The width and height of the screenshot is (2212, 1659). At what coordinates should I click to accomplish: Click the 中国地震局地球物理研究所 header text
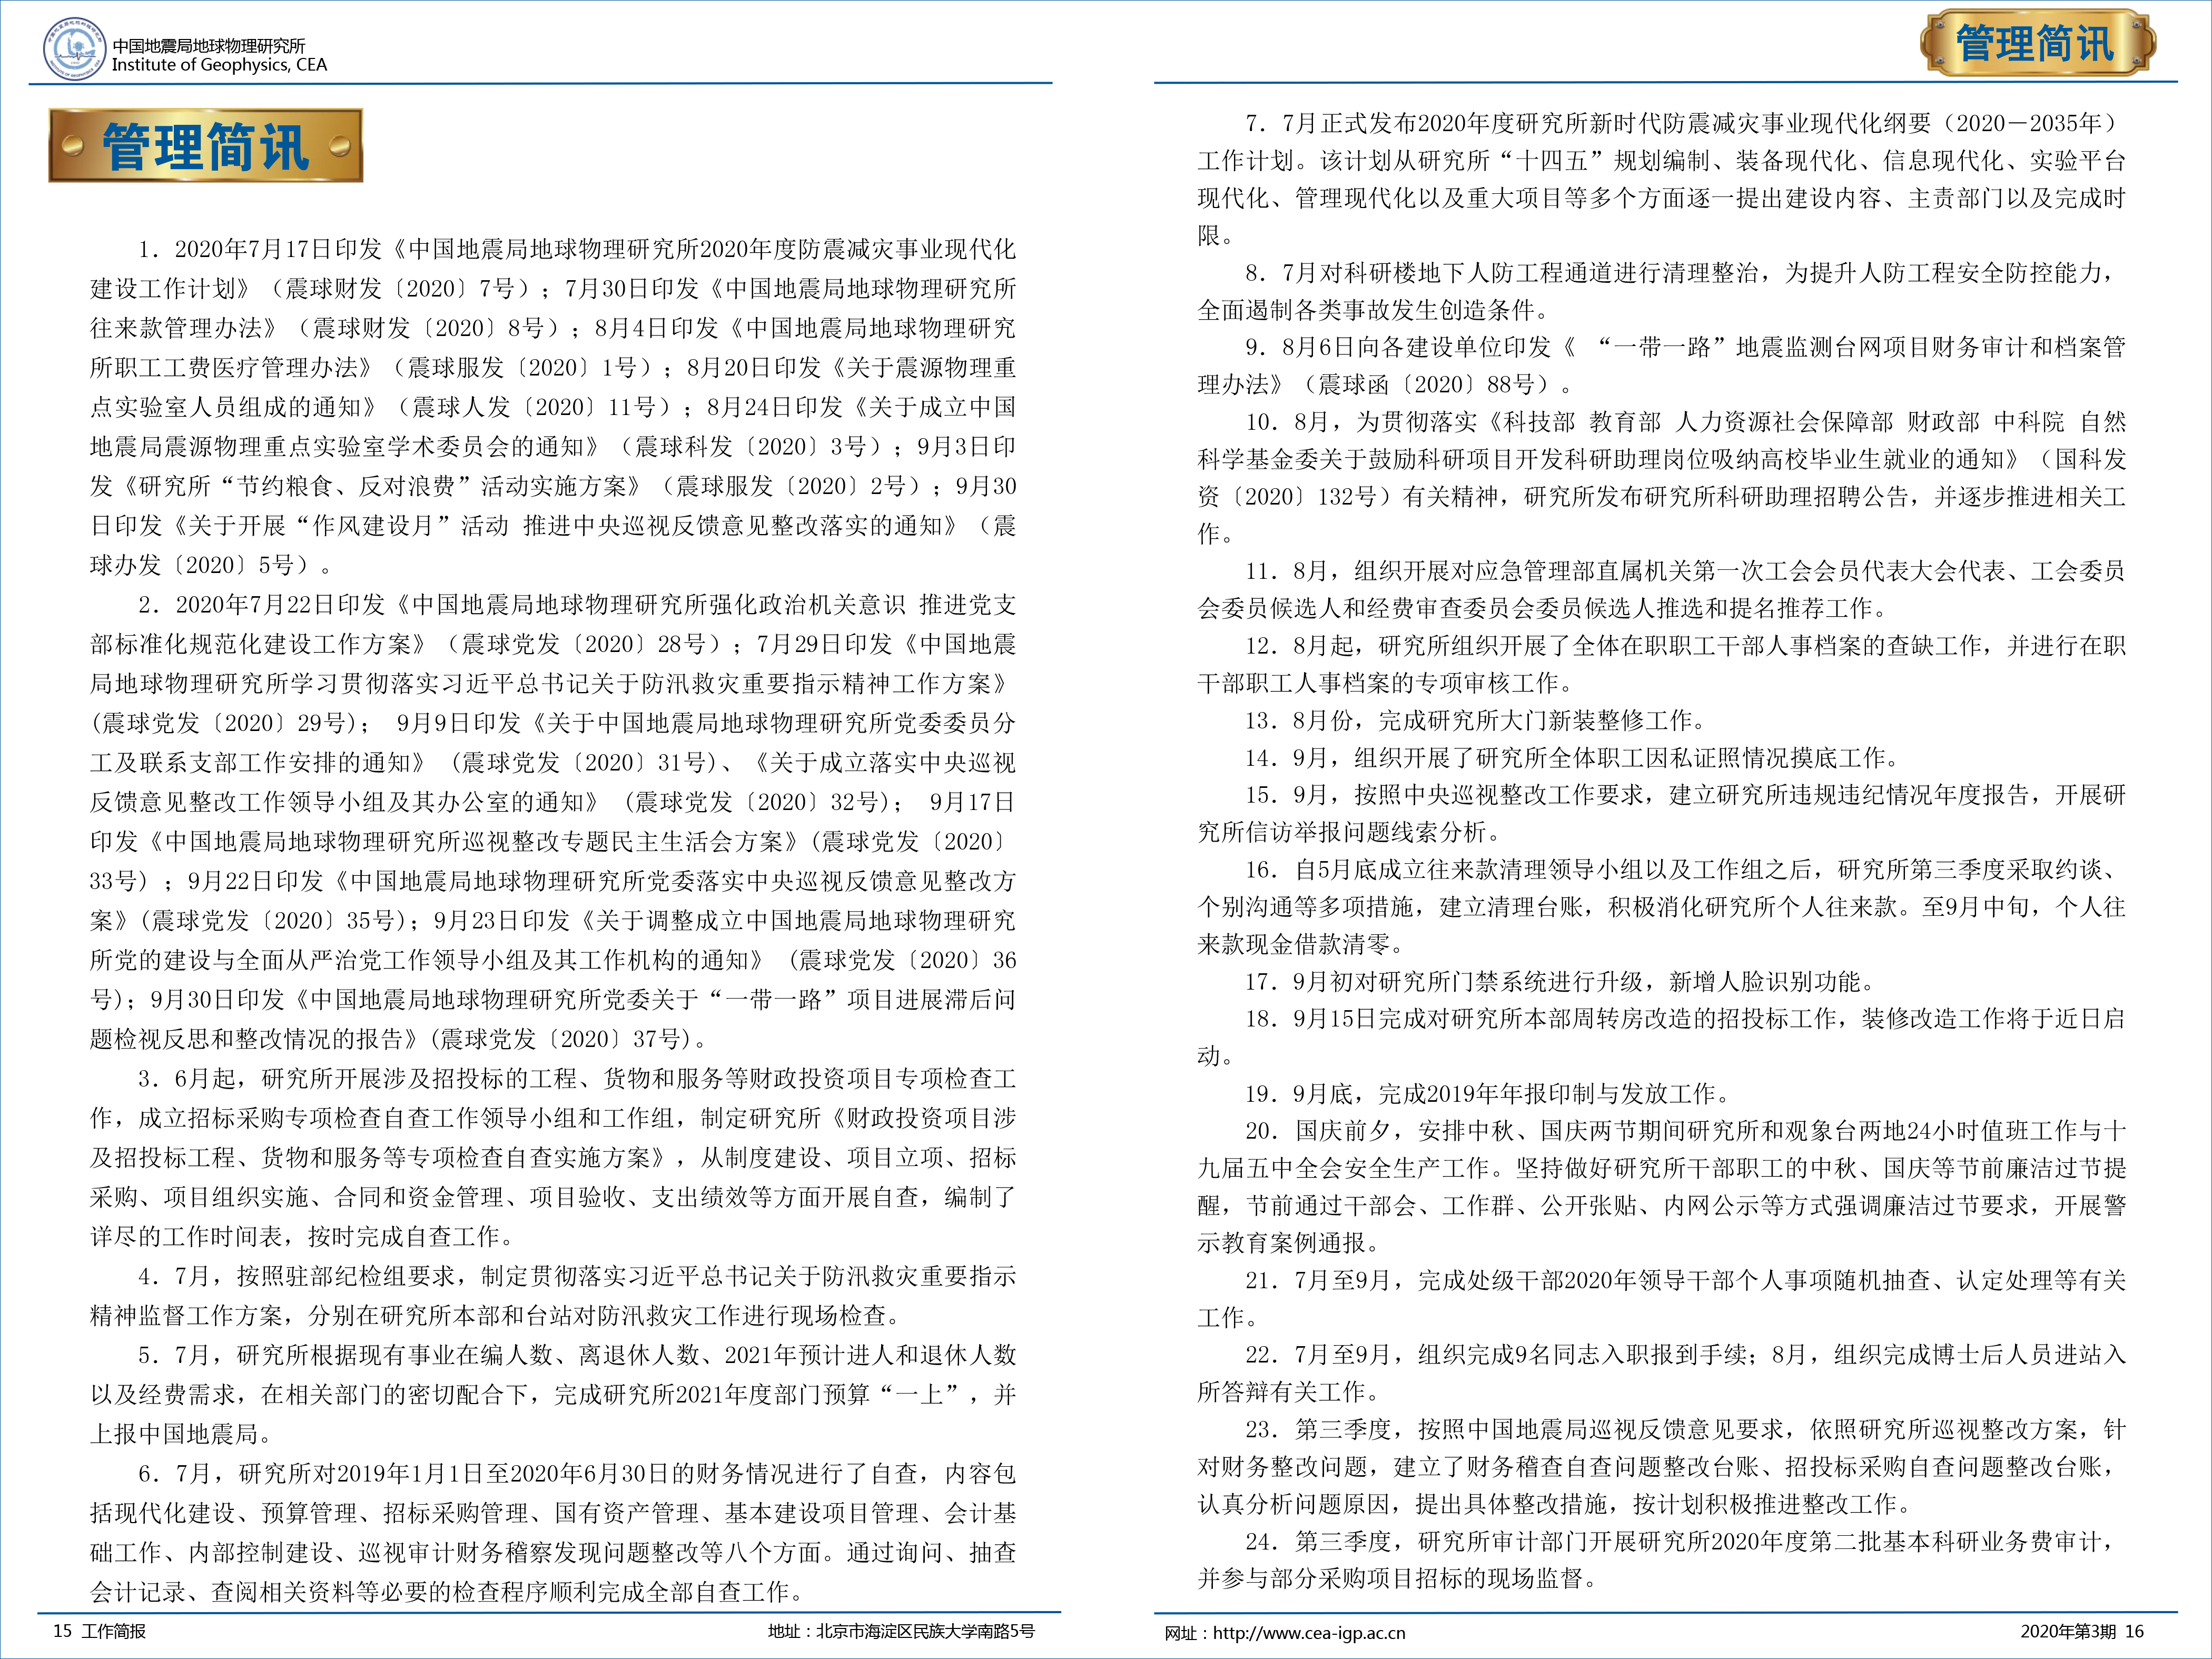(x=209, y=45)
